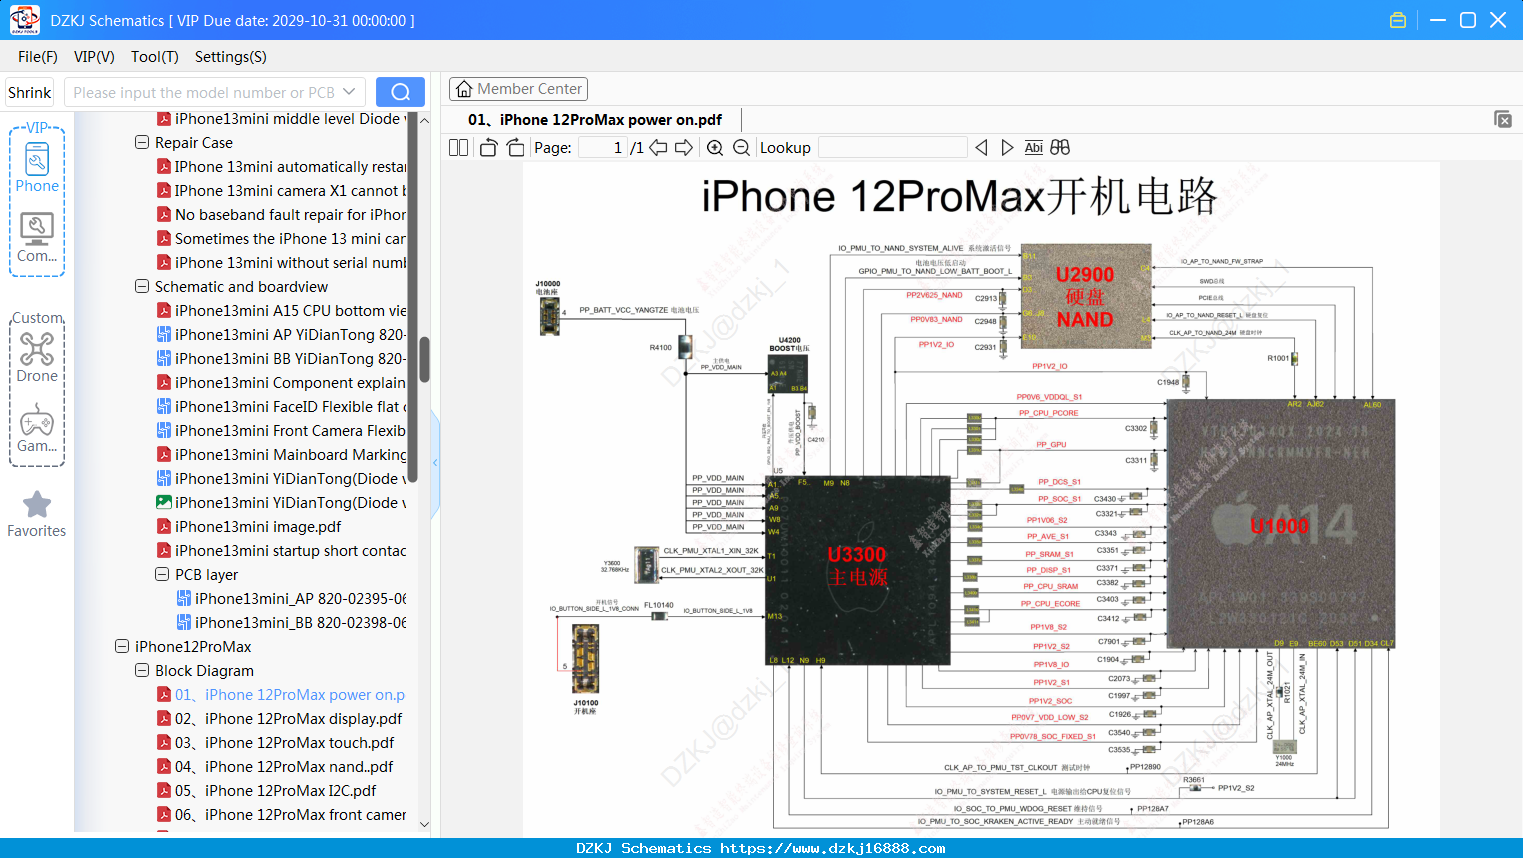
Task: Open iPhone 13mini automatically restart case
Action: (290, 166)
